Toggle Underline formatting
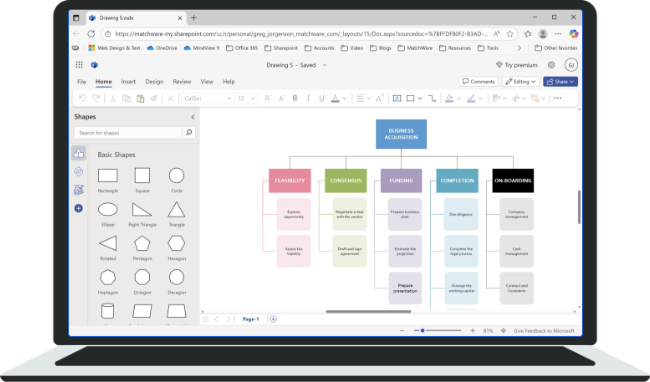The height and width of the screenshot is (382, 650). point(321,98)
